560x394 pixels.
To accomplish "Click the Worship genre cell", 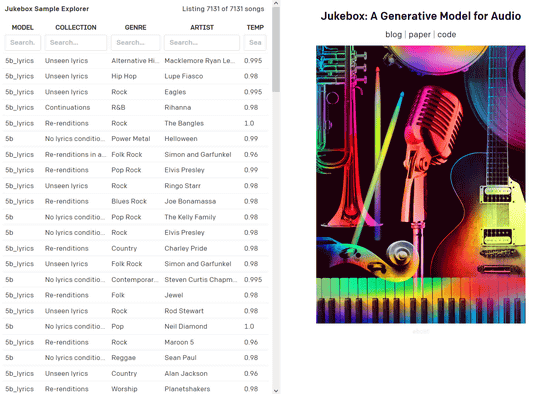I will [124, 389].
